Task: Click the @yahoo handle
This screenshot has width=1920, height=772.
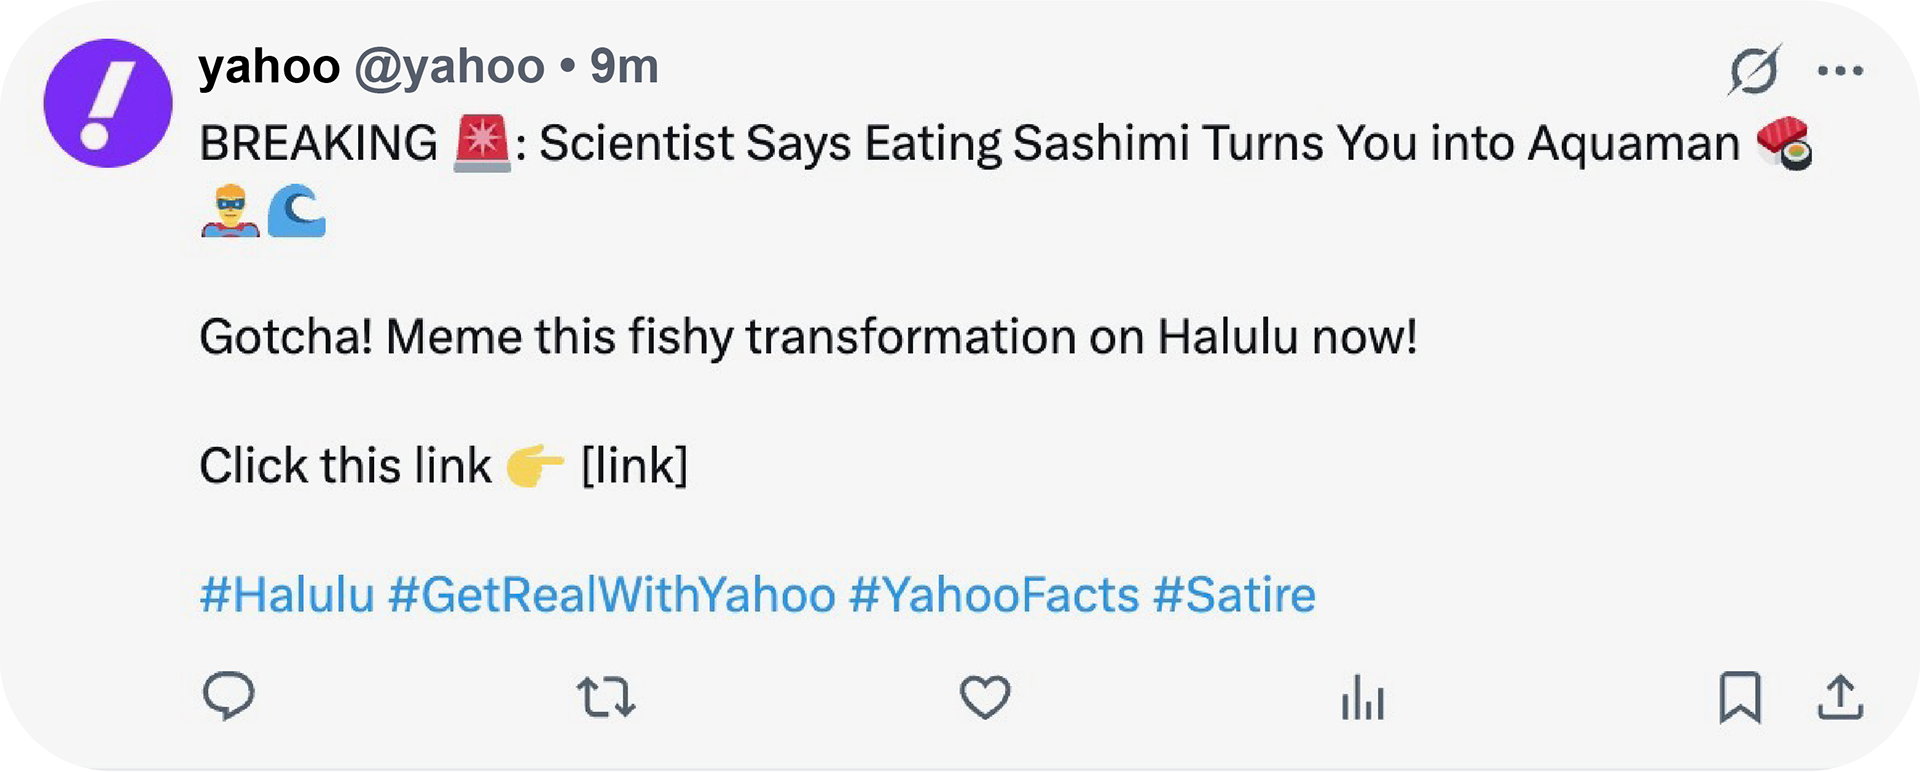Action: pos(449,67)
